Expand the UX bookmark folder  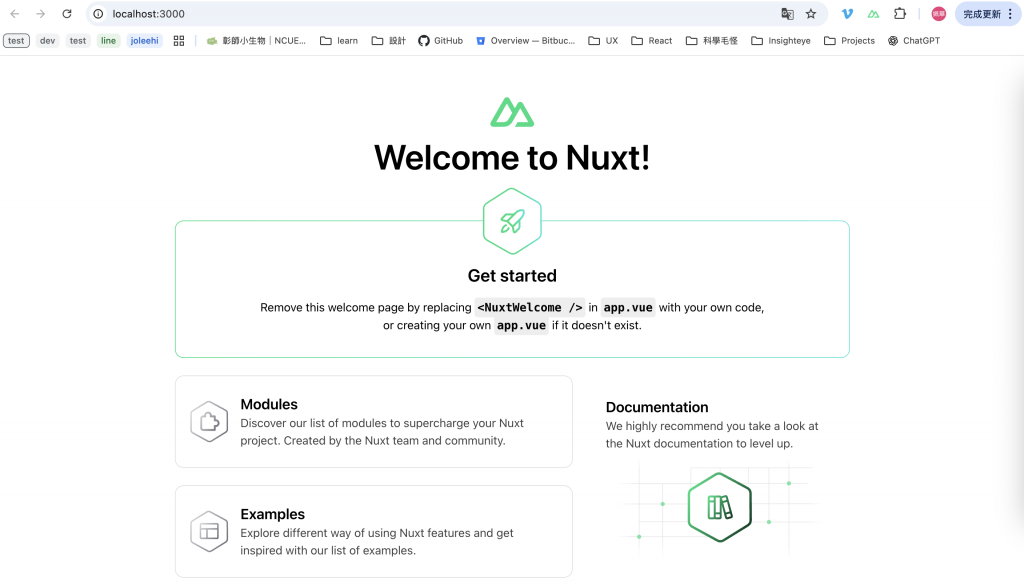click(x=603, y=40)
